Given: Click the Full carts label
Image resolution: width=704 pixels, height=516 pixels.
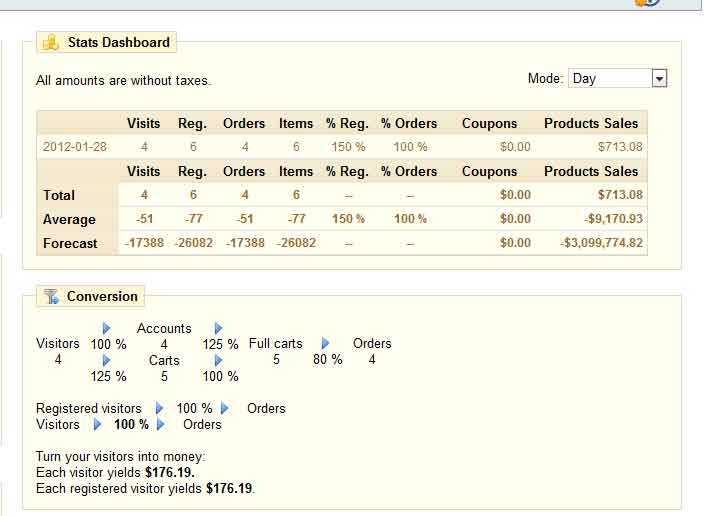Looking at the screenshot, I should tap(276, 344).
